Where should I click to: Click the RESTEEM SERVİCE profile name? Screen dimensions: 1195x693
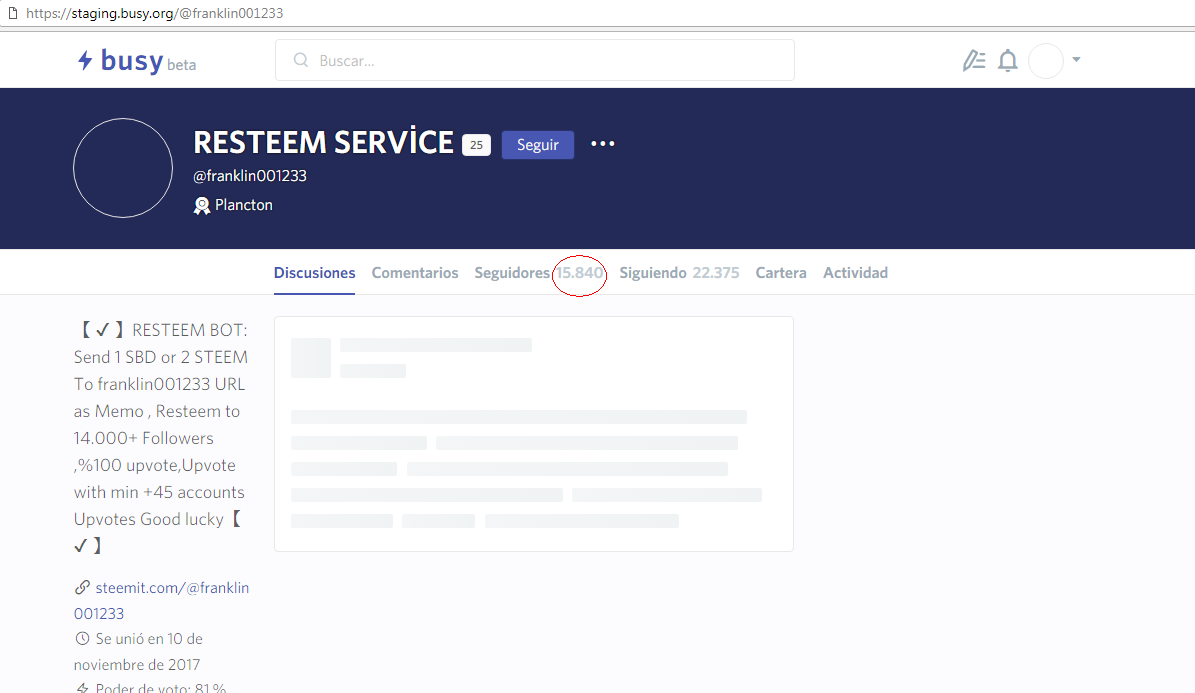click(323, 143)
